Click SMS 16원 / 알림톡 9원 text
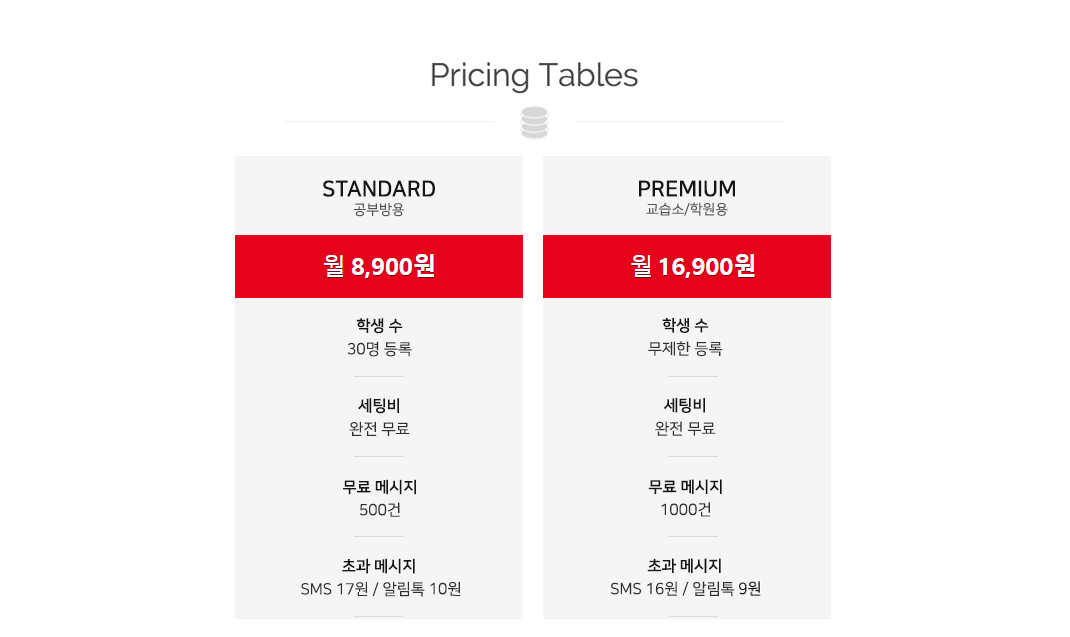Image resolution: width=1070 pixels, height=637 pixels. point(685,589)
